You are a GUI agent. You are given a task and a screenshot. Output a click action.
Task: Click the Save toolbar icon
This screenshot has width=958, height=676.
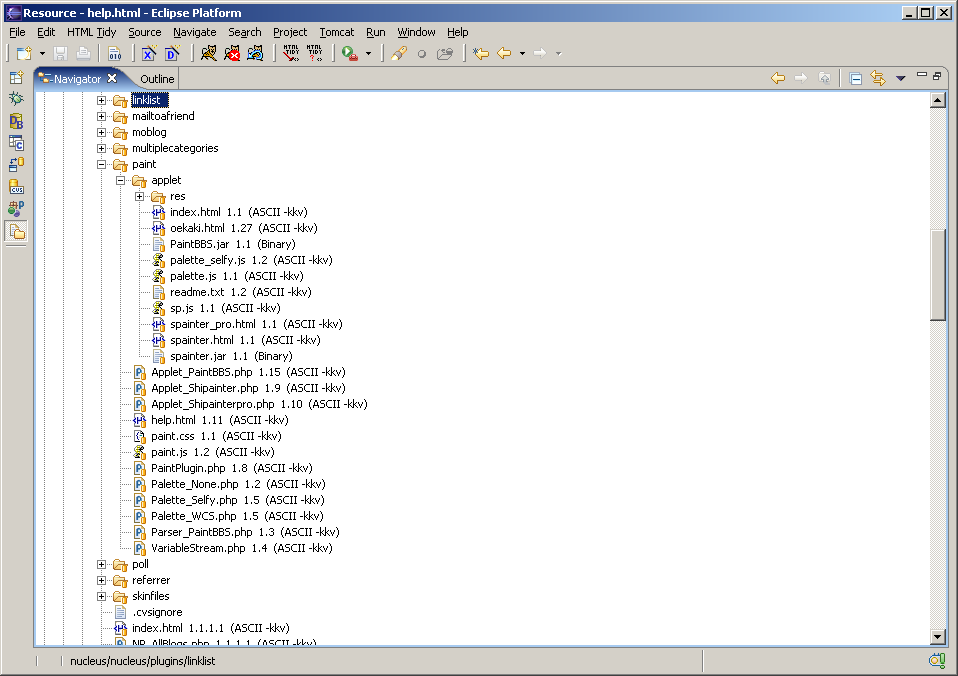tap(60, 54)
